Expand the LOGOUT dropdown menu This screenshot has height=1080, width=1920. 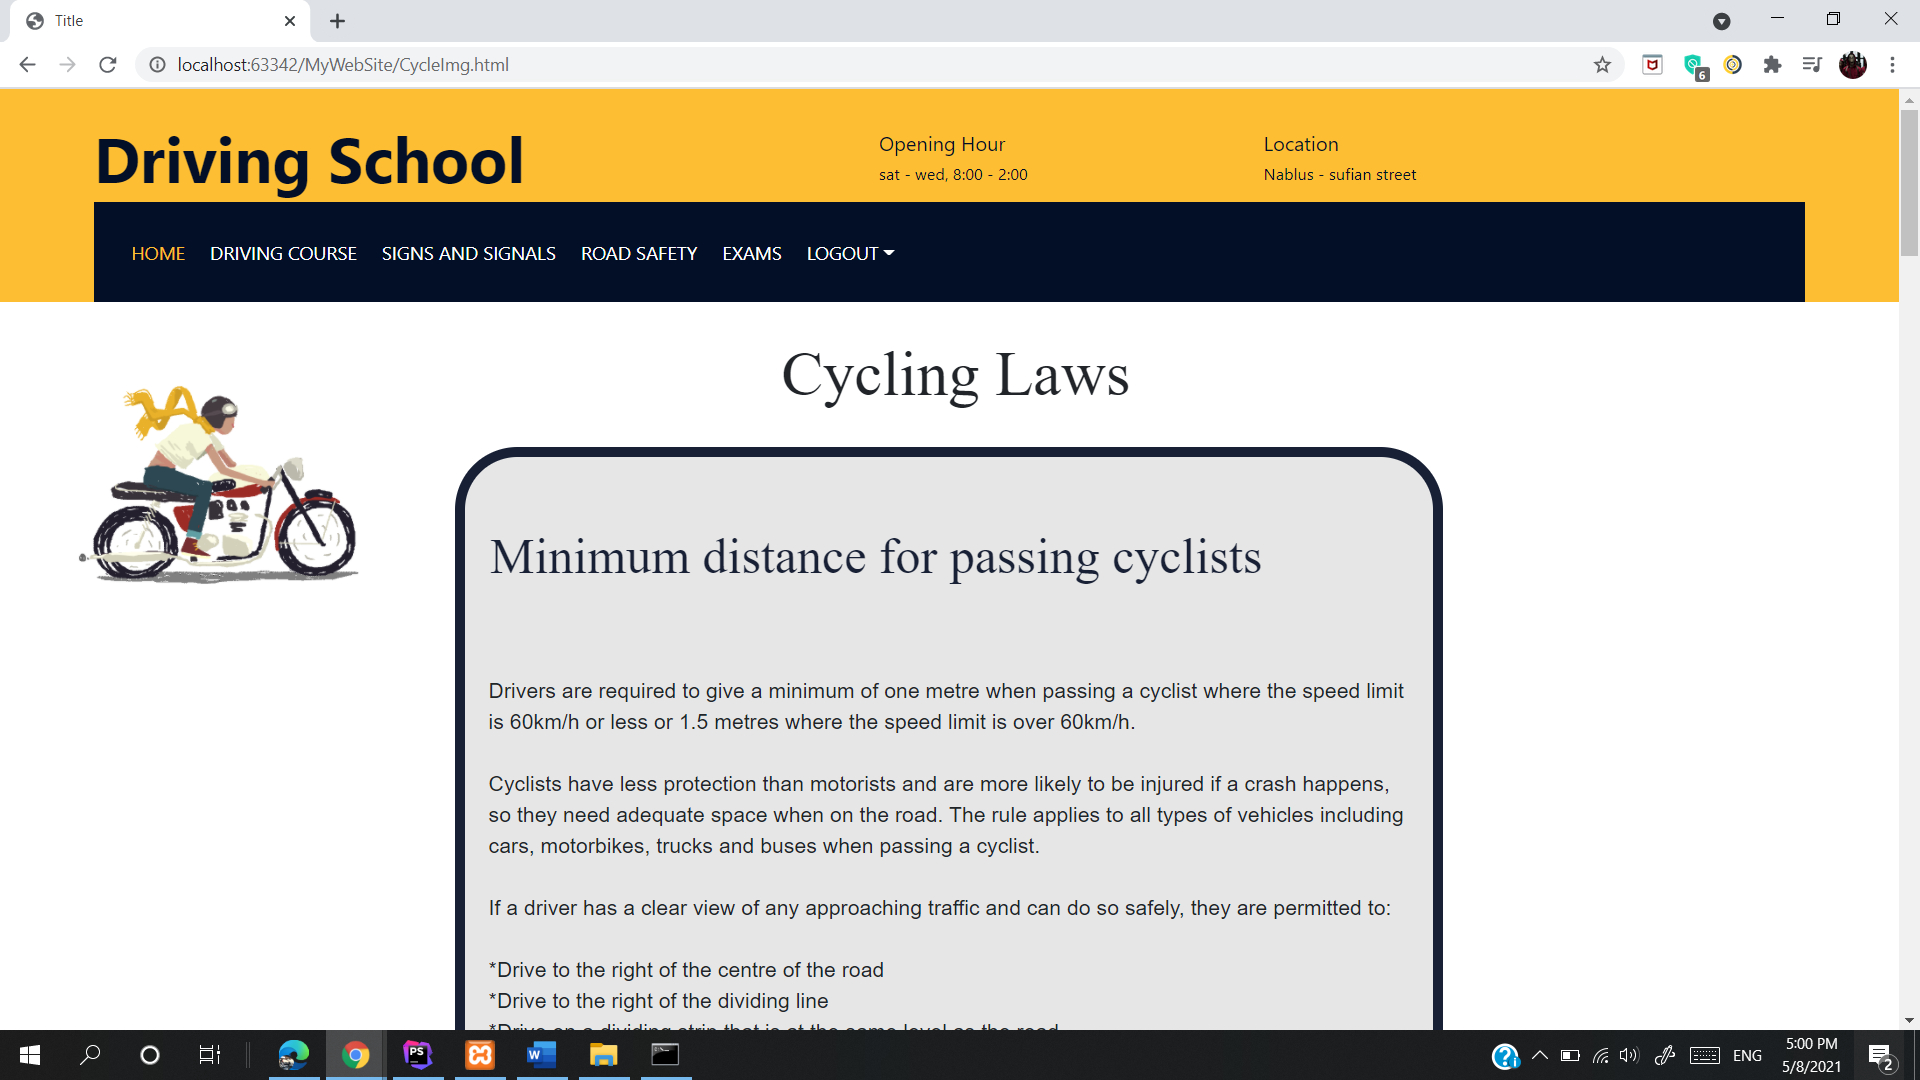click(x=849, y=253)
